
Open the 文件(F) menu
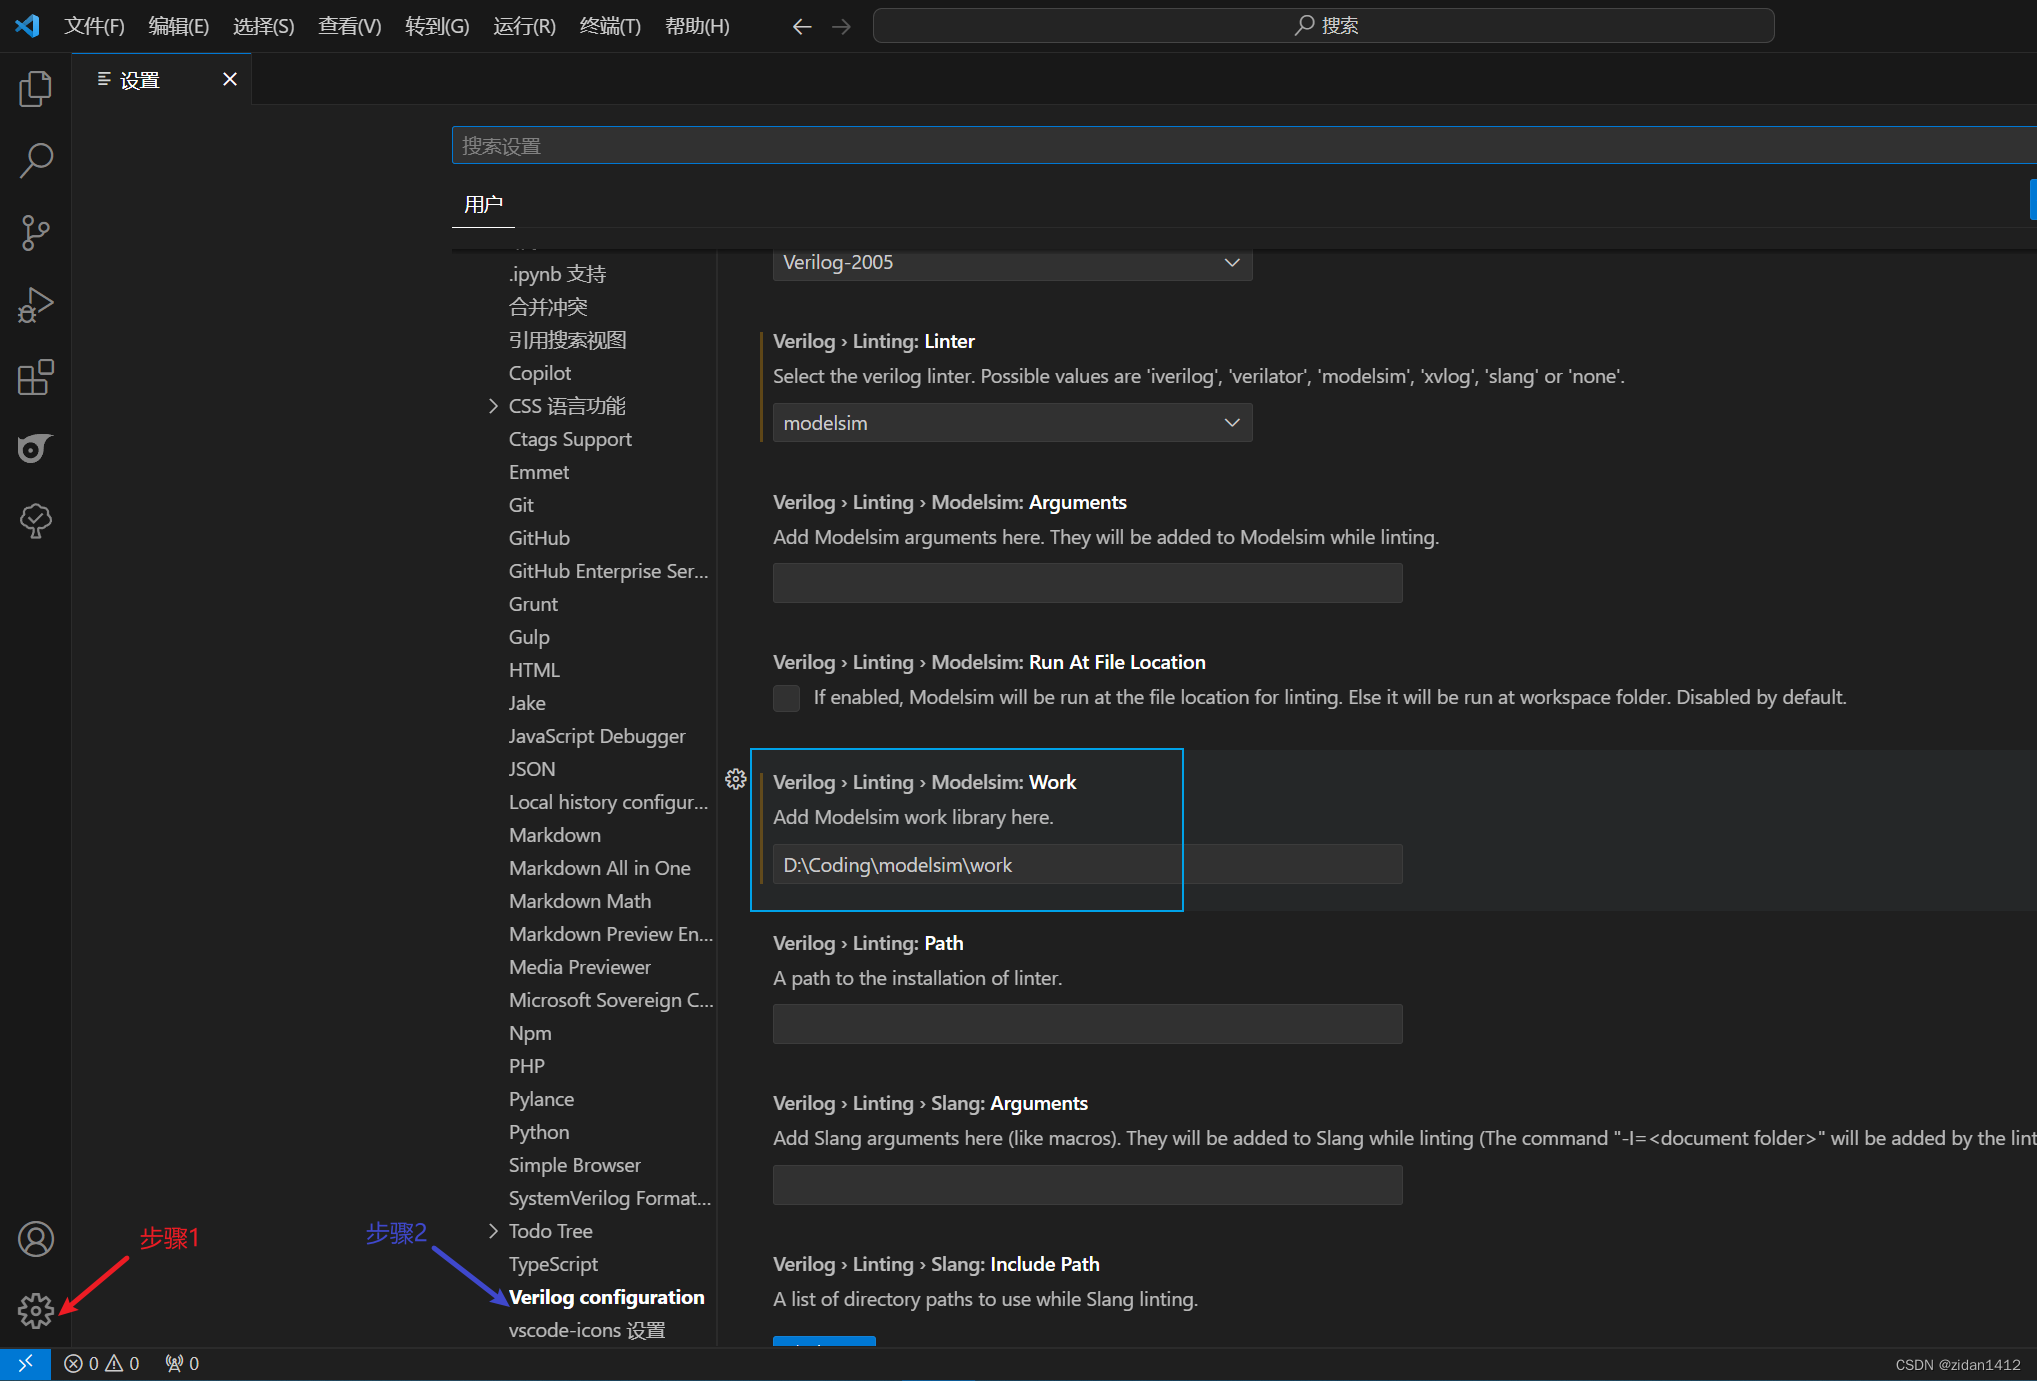(94, 26)
